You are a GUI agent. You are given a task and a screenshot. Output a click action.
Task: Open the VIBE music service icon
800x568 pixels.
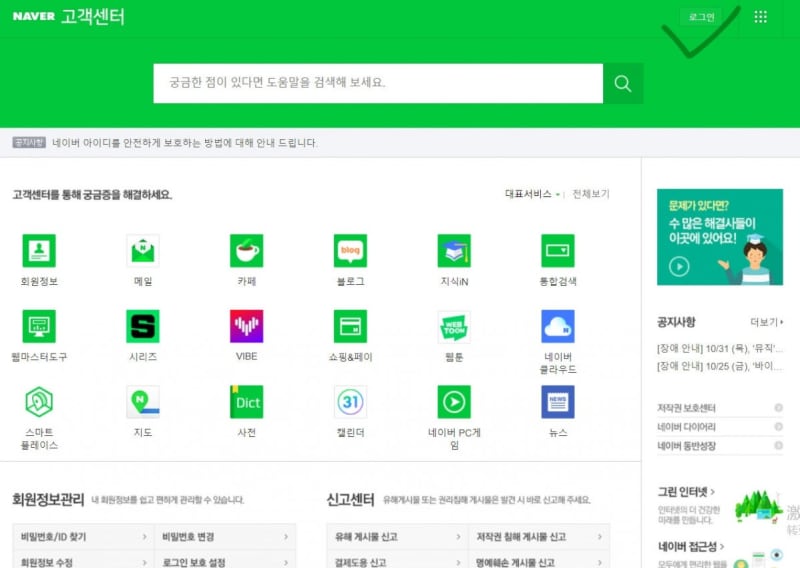[246, 326]
